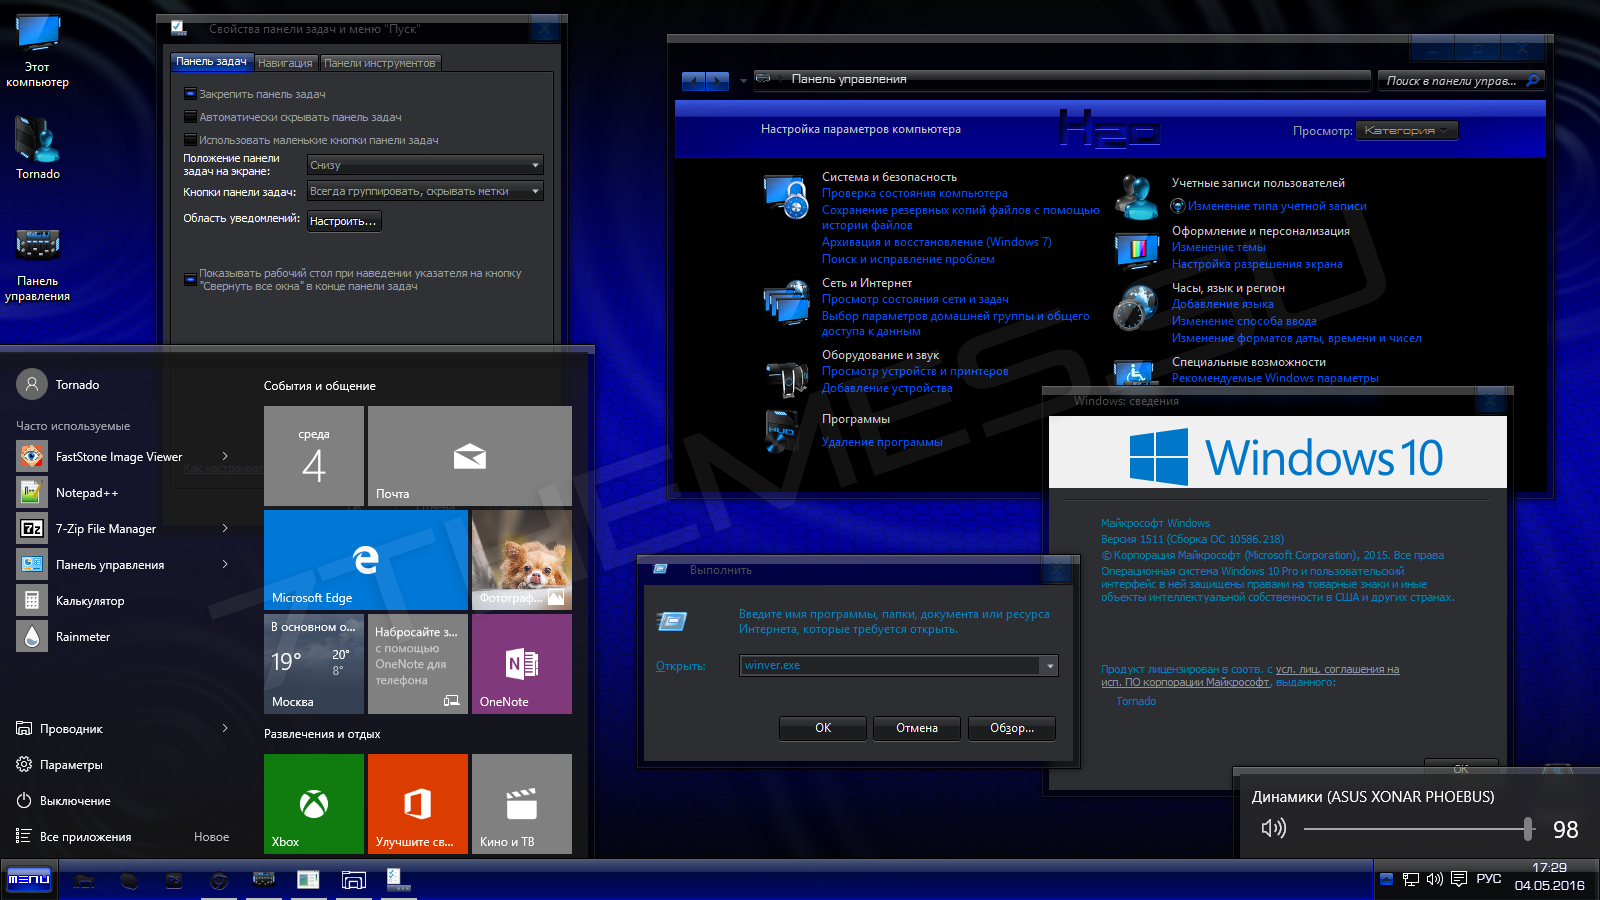The image size is (1600, 900).
Task: Click 'Отмена' in the Run dialog
Action: coord(917,728)
